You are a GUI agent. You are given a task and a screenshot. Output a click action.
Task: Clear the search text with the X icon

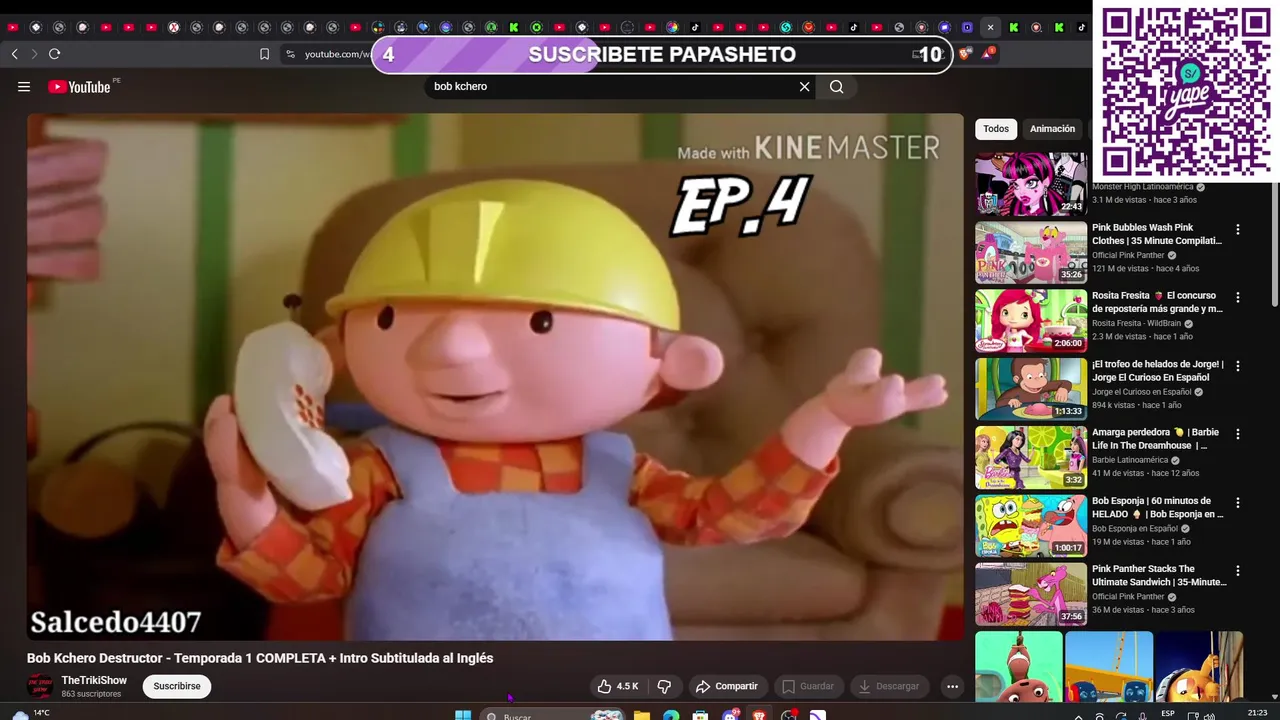coord(804,87)
